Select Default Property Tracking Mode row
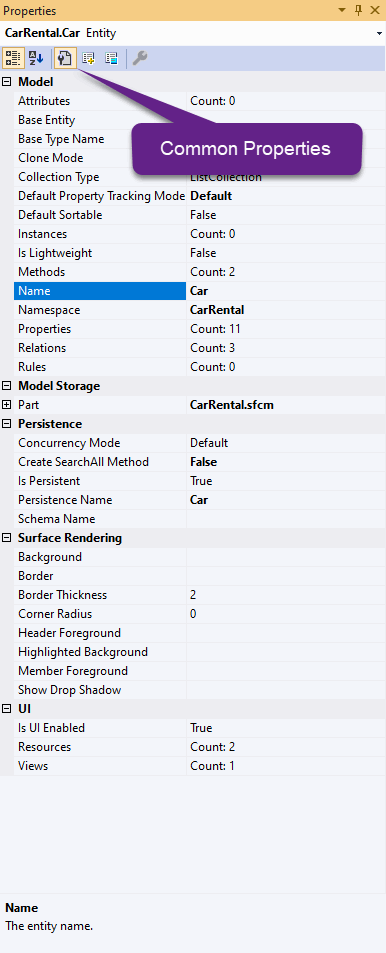386x953 pixels. [x=199, y=196]
